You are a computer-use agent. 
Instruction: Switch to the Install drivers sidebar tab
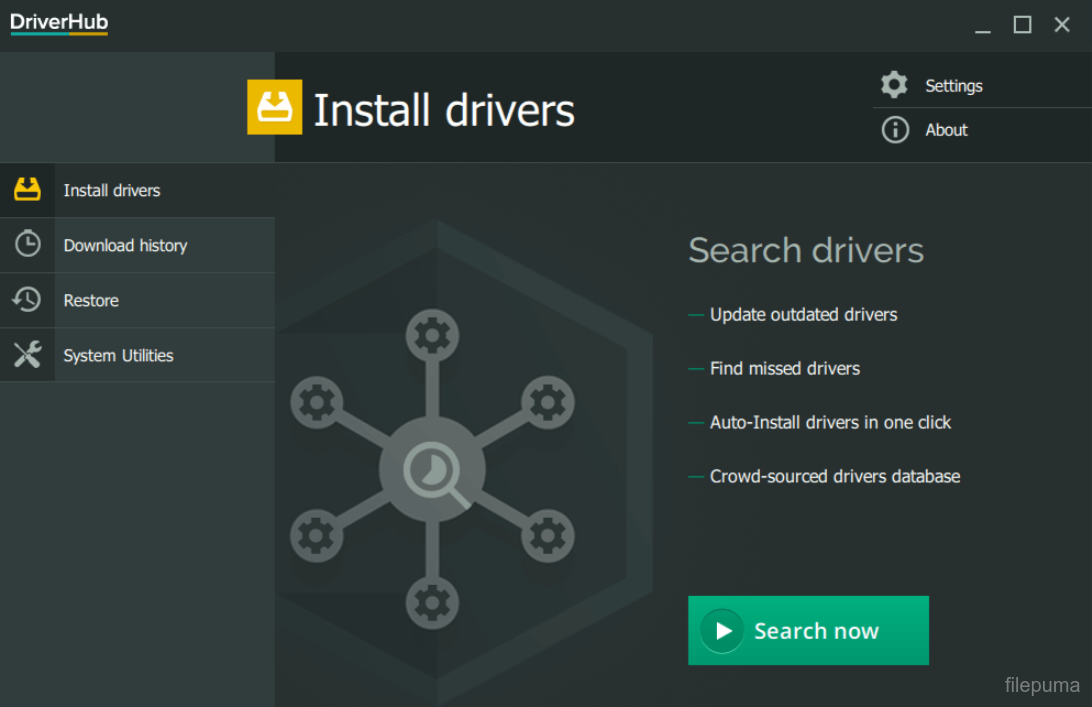point(112,190)
